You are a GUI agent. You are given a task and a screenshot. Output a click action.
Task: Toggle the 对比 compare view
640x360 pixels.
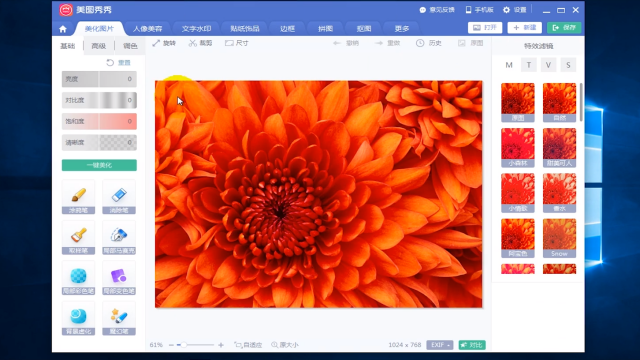pos(472,345)
